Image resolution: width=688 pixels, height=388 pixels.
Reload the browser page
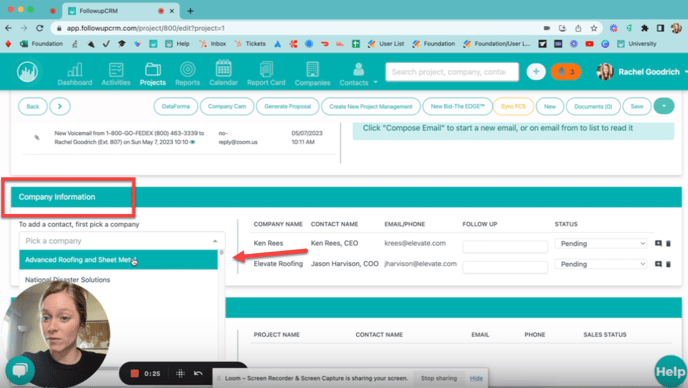[x=39, y=28]
